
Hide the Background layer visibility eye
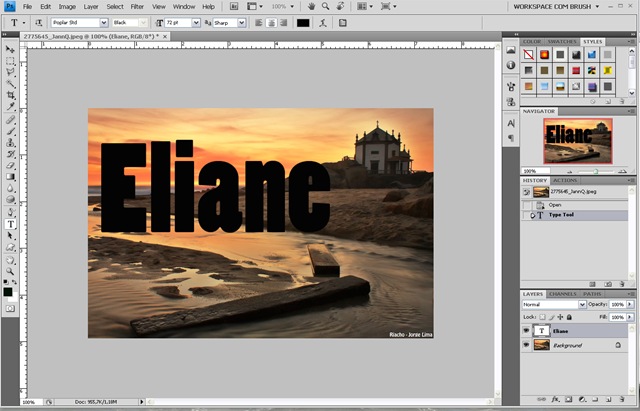526,345
